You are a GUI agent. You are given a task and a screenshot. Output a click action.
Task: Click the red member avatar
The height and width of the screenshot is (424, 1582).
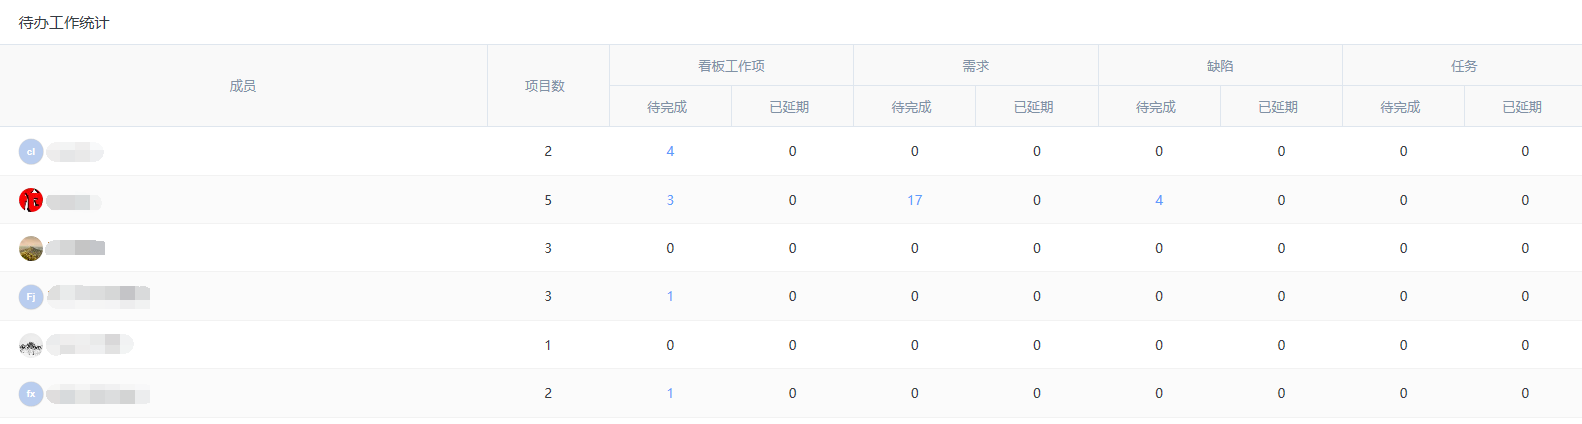(31, 200)
